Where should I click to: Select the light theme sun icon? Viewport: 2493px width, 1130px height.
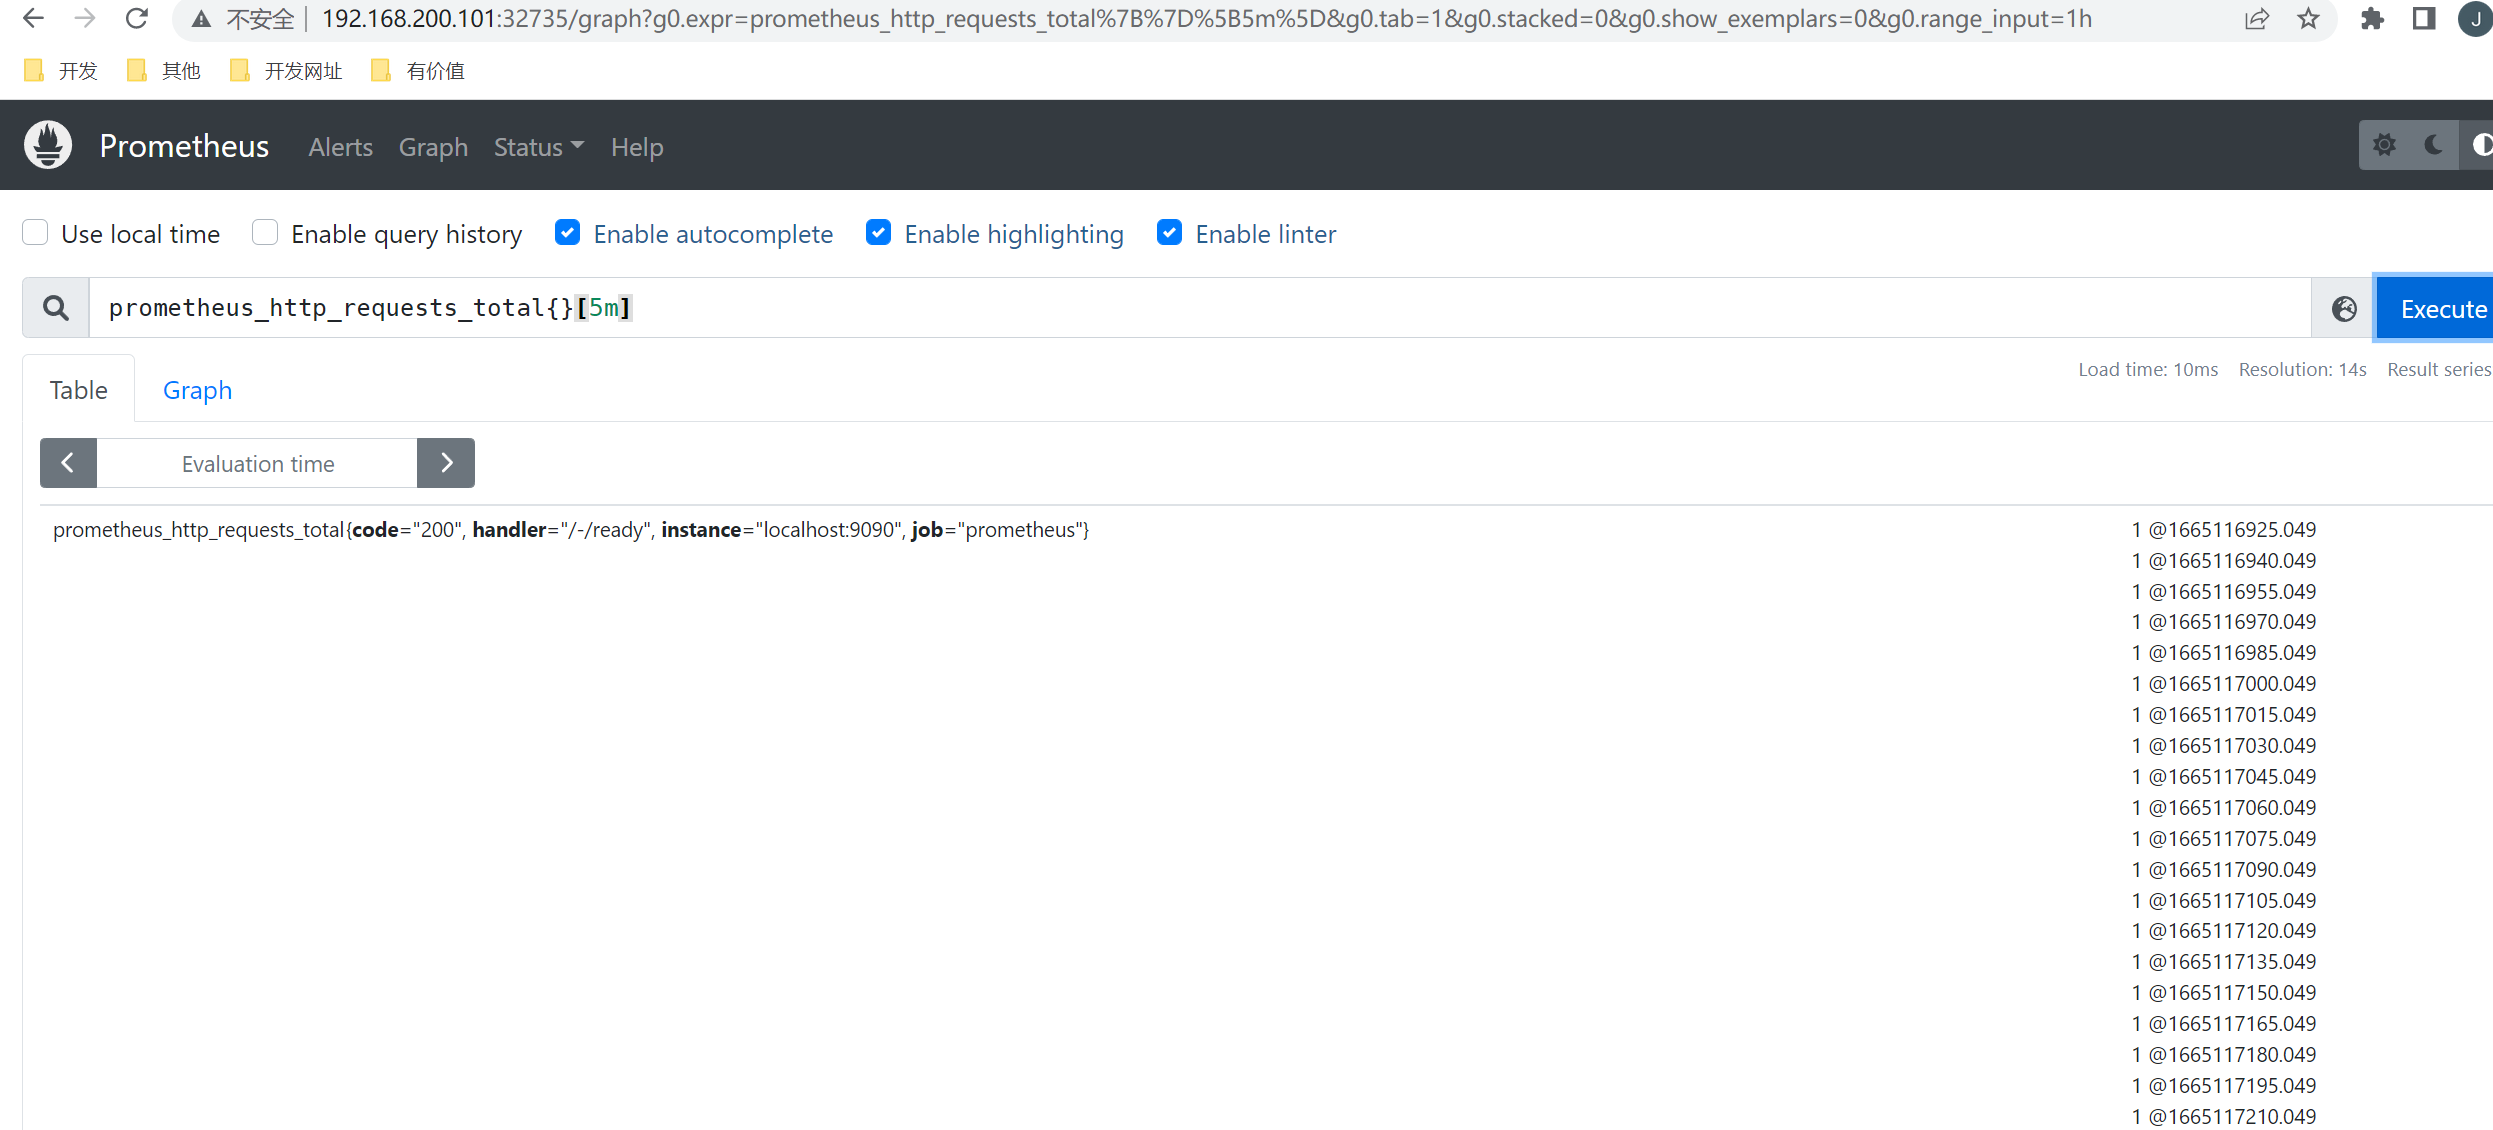tap(2384, 145)
